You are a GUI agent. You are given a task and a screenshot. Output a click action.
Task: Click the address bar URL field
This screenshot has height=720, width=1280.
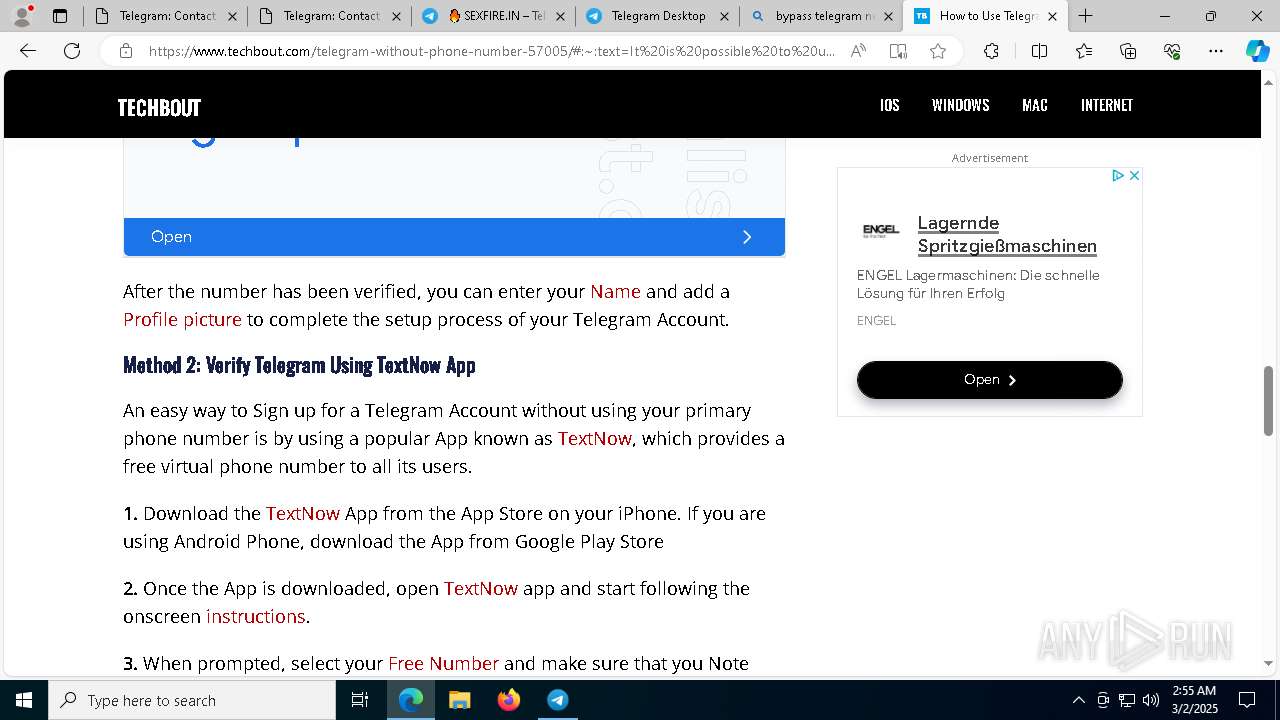point(490,51)
